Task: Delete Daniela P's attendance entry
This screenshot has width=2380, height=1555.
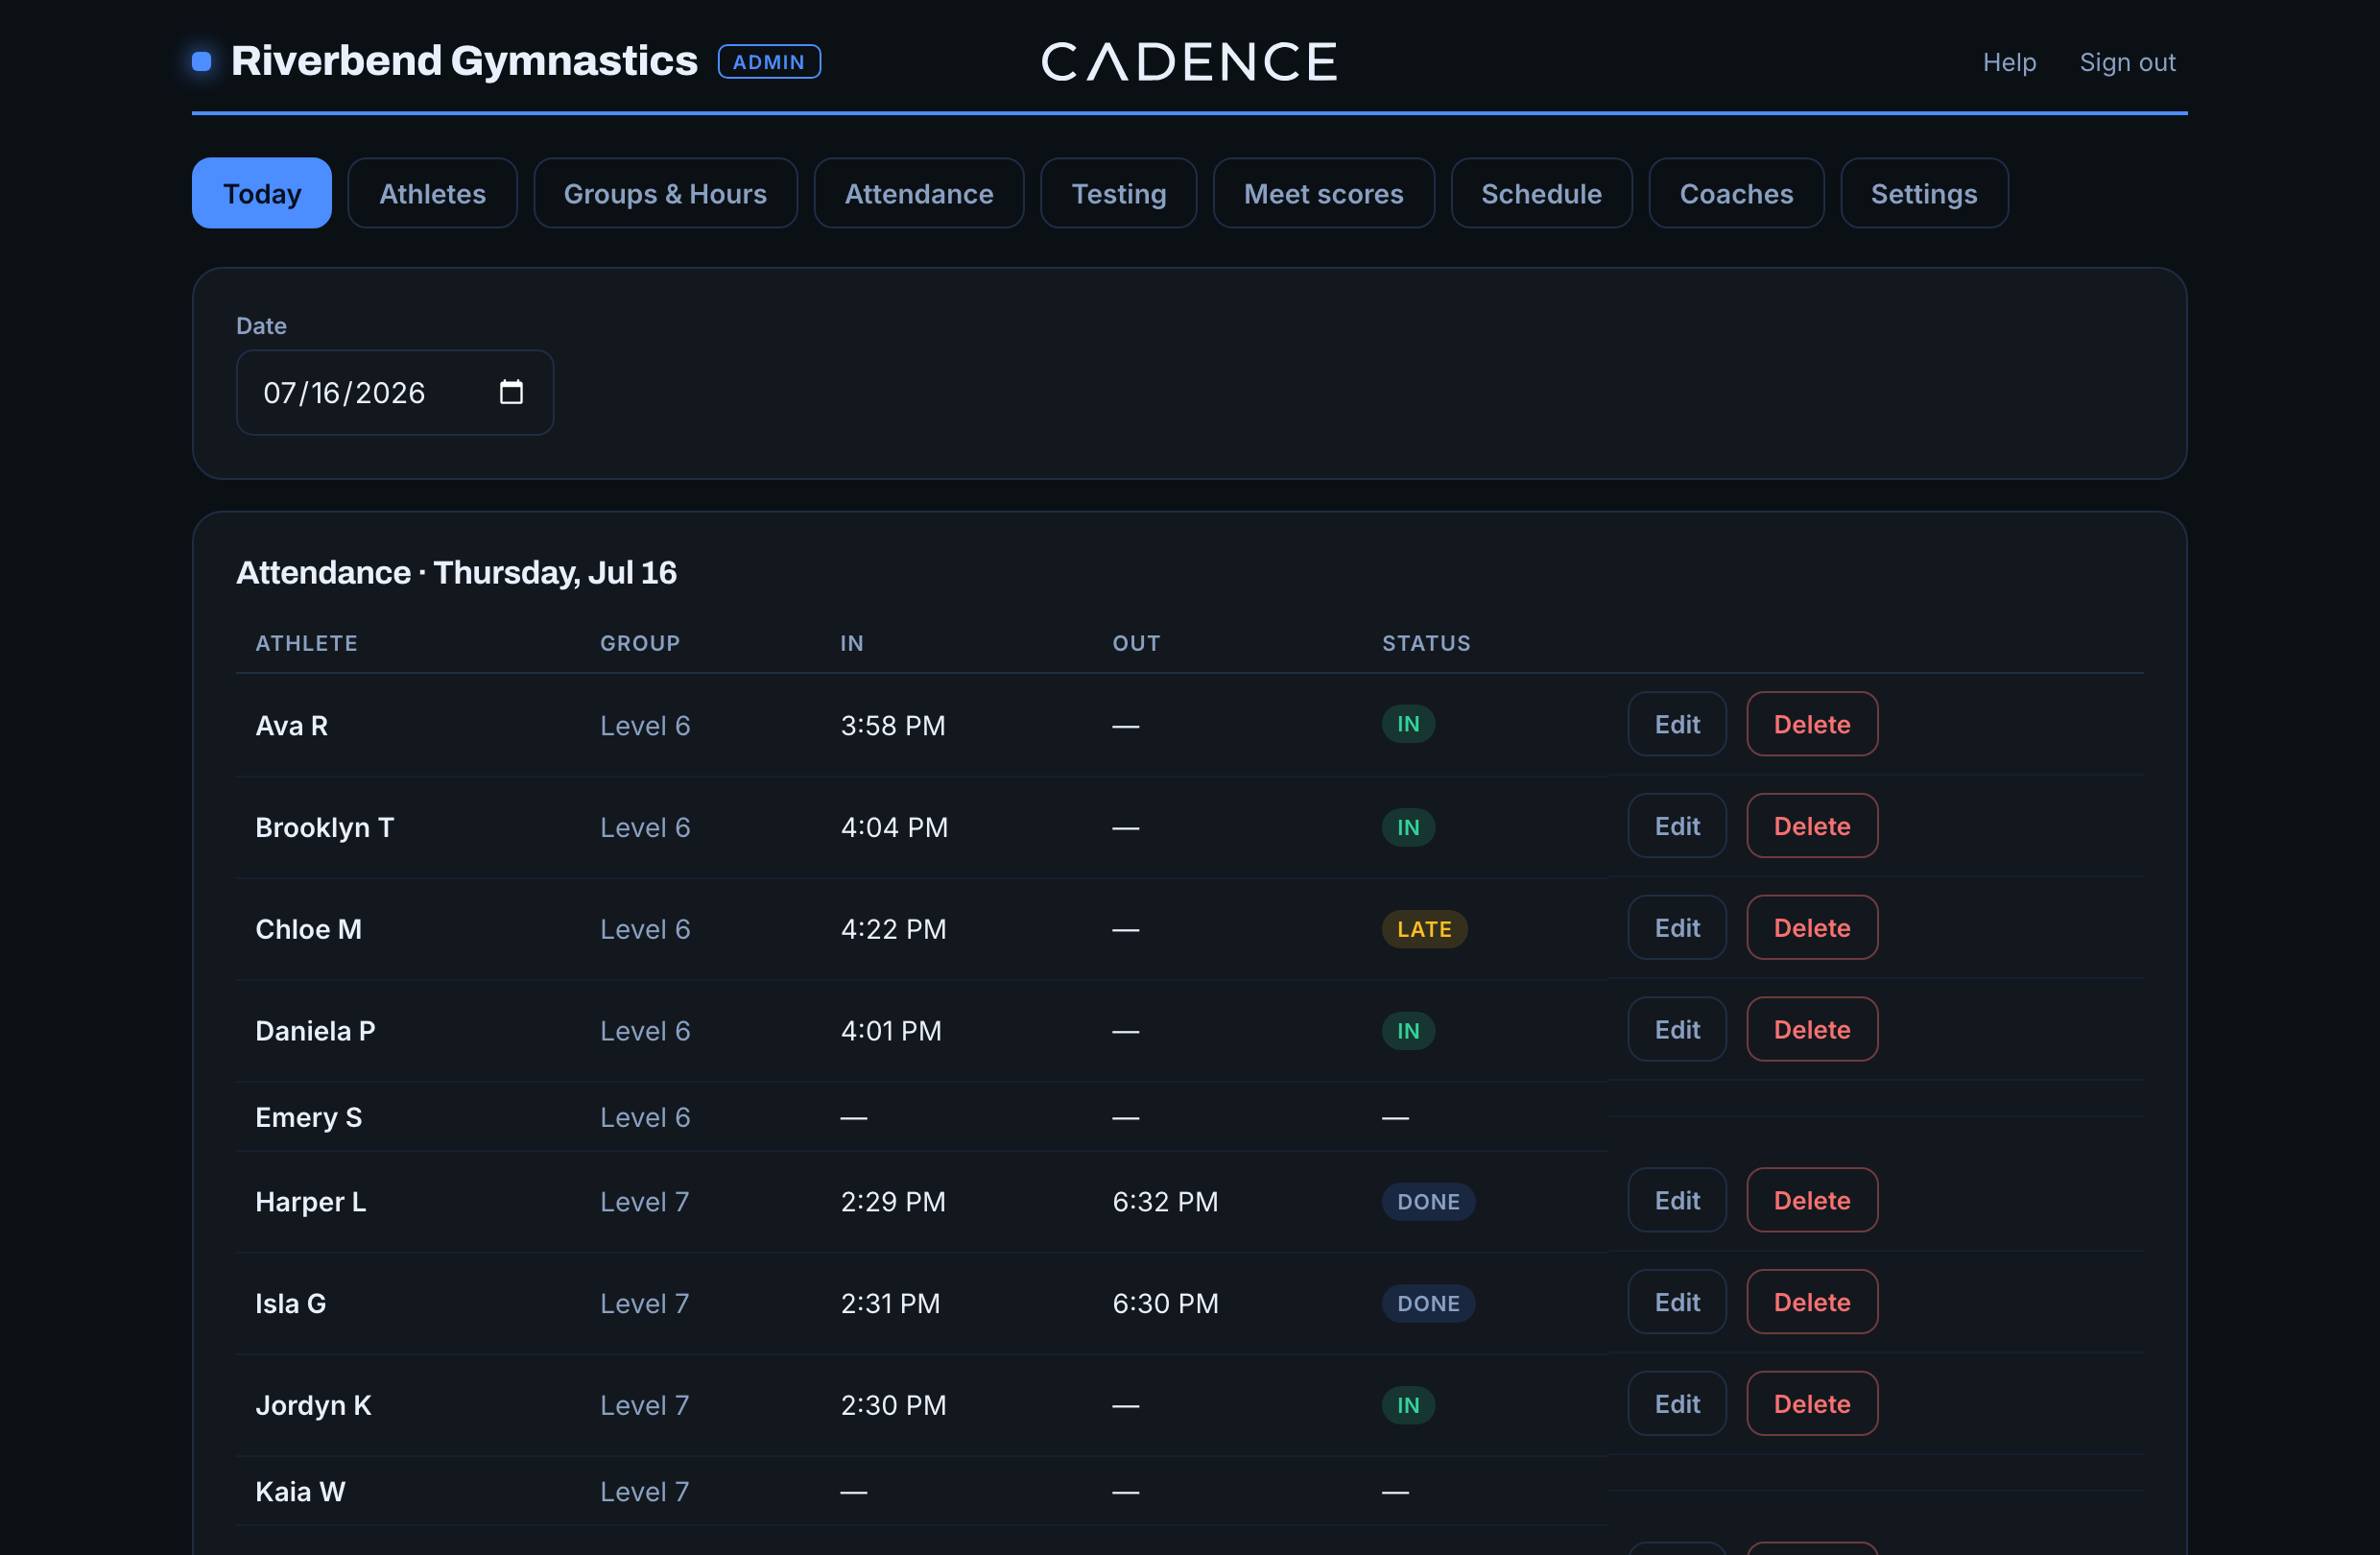Action: coord(1812,1030)
